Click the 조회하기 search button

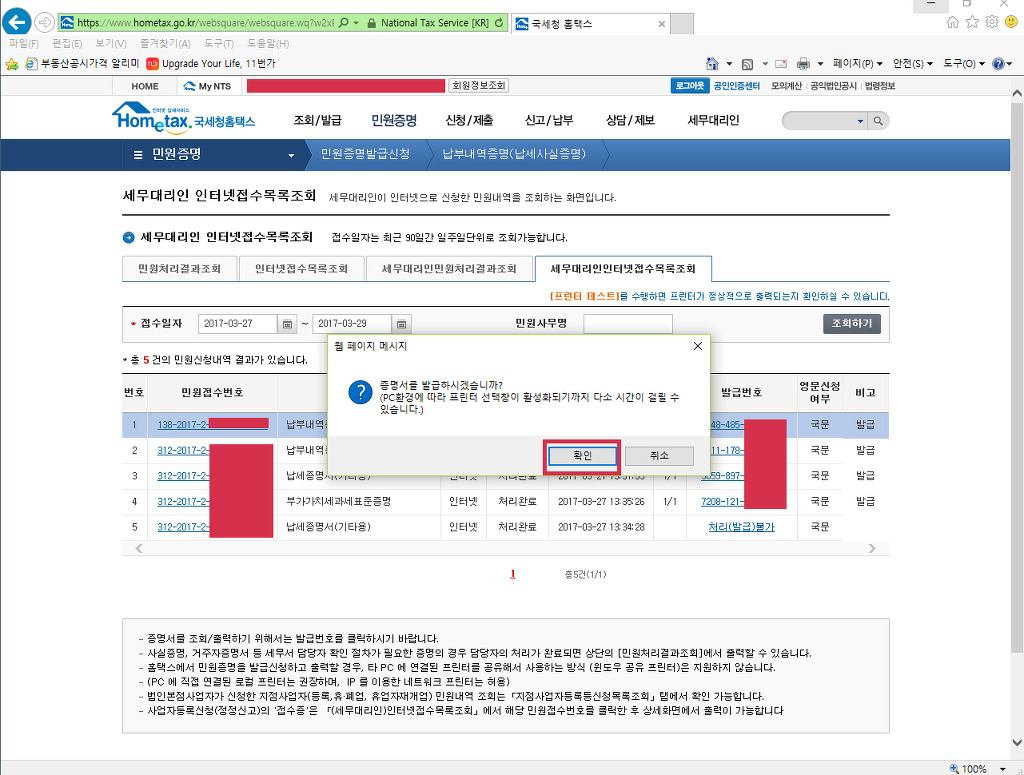click(x=852, y=324)
